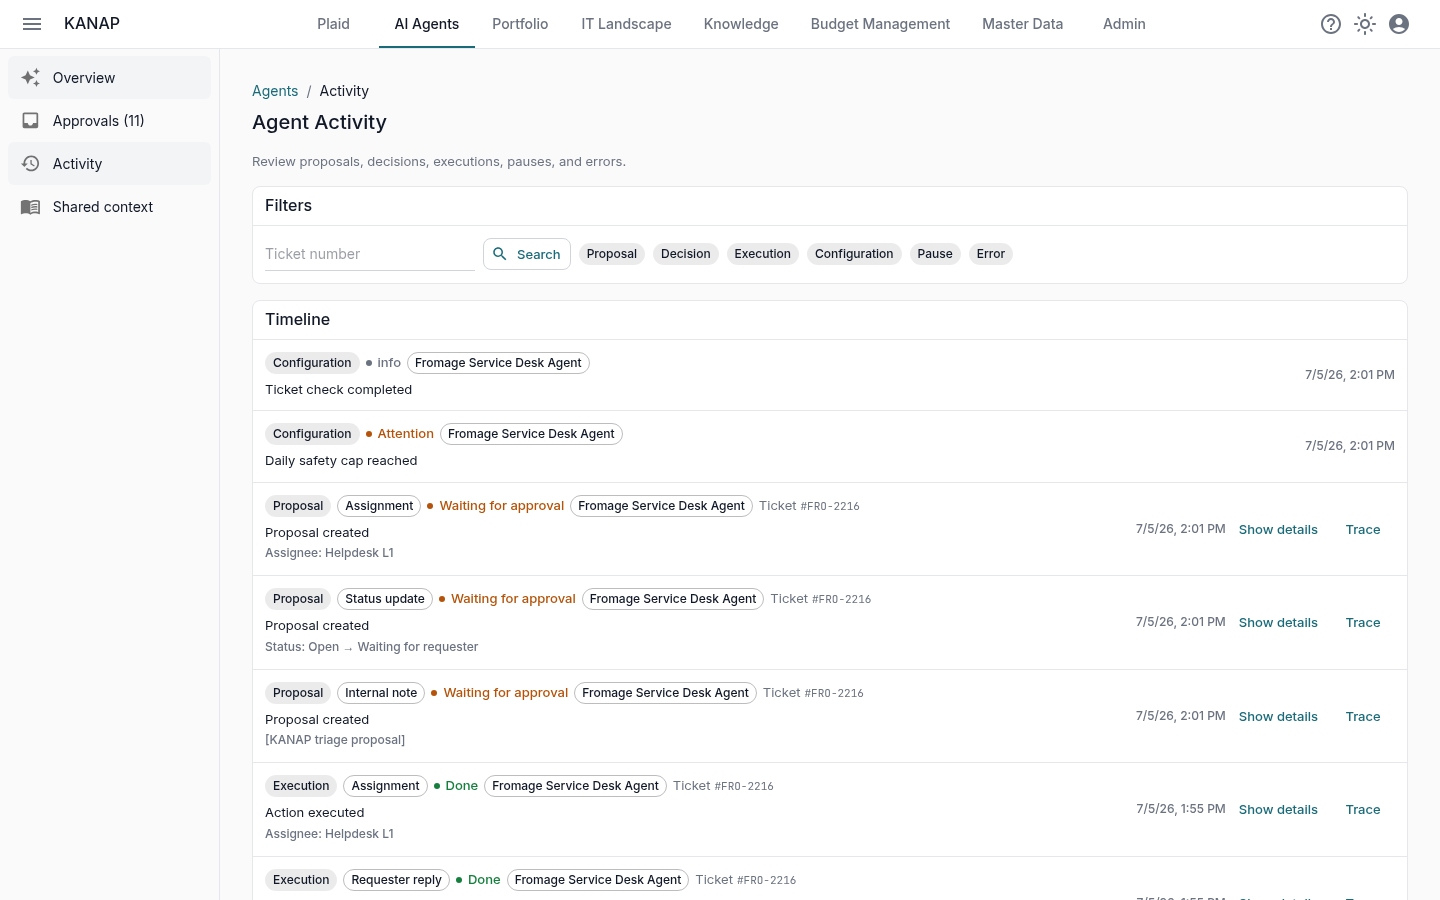
Task: Open the user account avatar
Action: (1399, 24)
